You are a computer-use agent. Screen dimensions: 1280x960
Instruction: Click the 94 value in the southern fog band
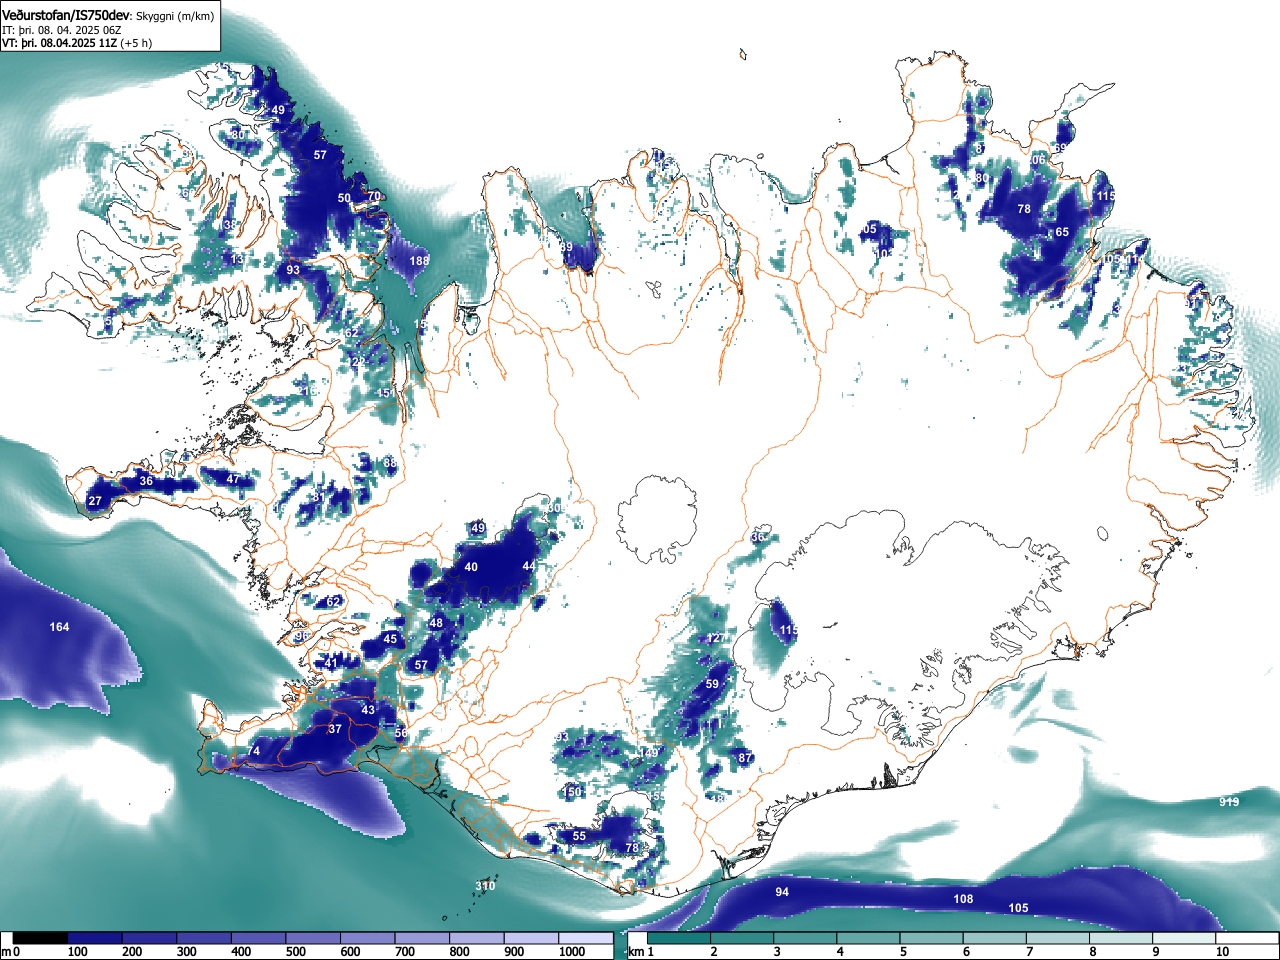click(x=782, y=892)
